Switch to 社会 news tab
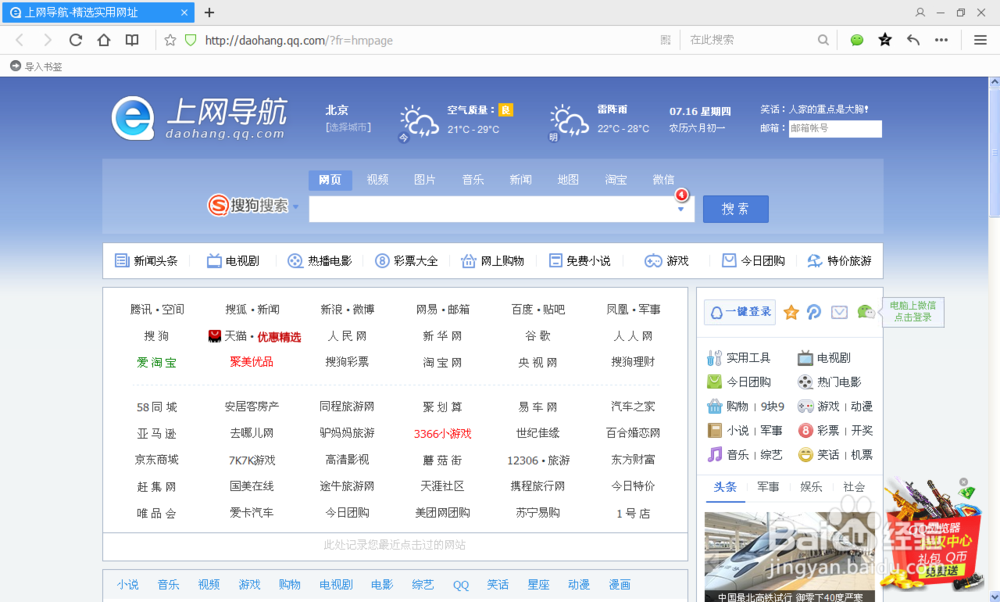The height and width of the screenshot is (602, 1000). click(x=853, y=487)
